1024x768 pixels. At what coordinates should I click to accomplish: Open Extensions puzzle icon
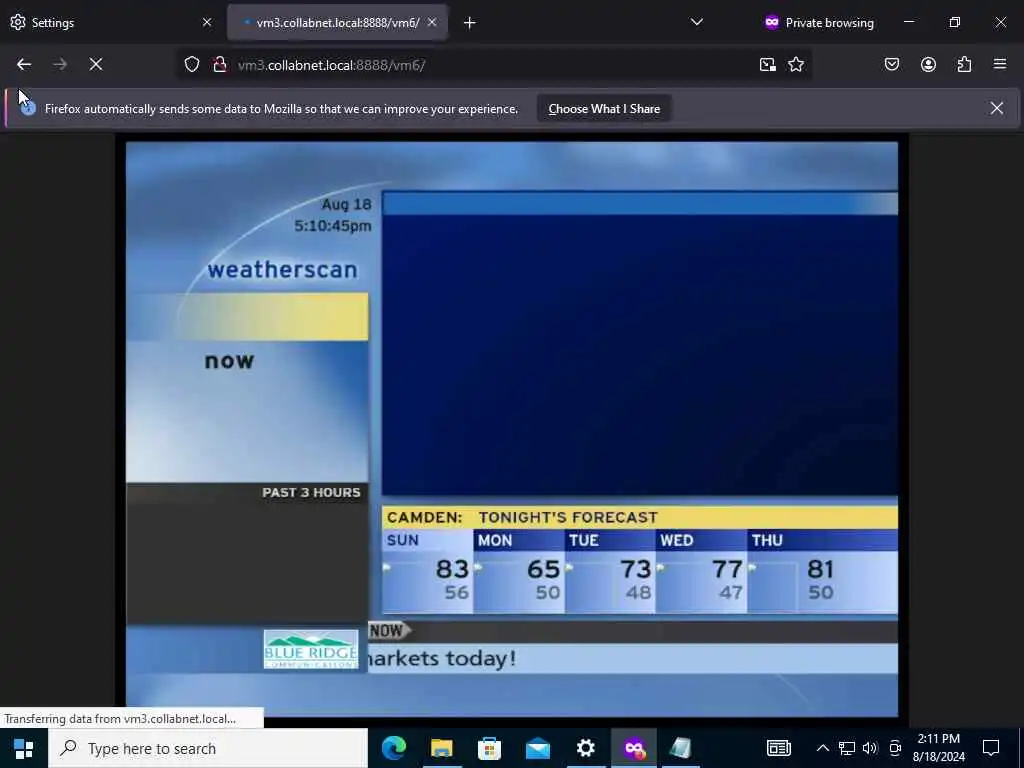pos(965,65)
